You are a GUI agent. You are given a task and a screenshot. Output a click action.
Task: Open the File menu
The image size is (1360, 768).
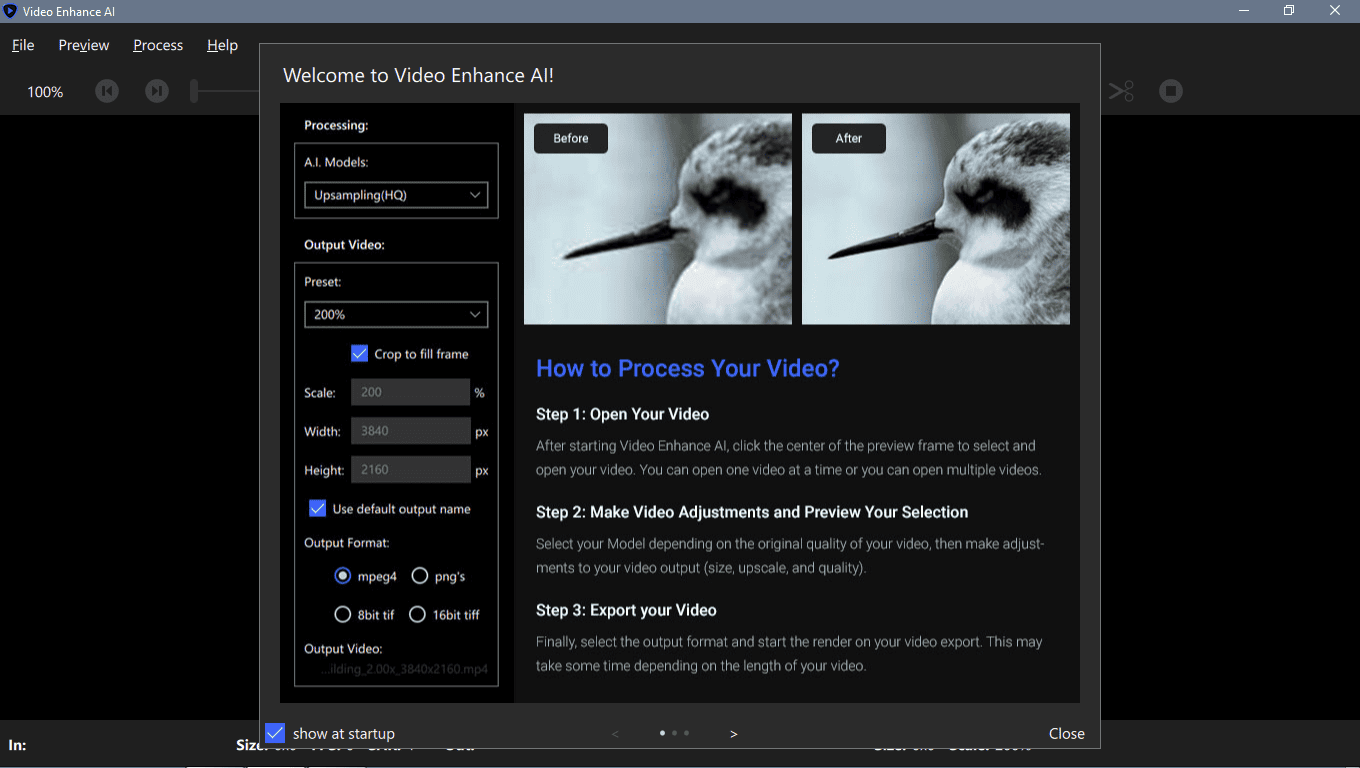tap(23, 45)
